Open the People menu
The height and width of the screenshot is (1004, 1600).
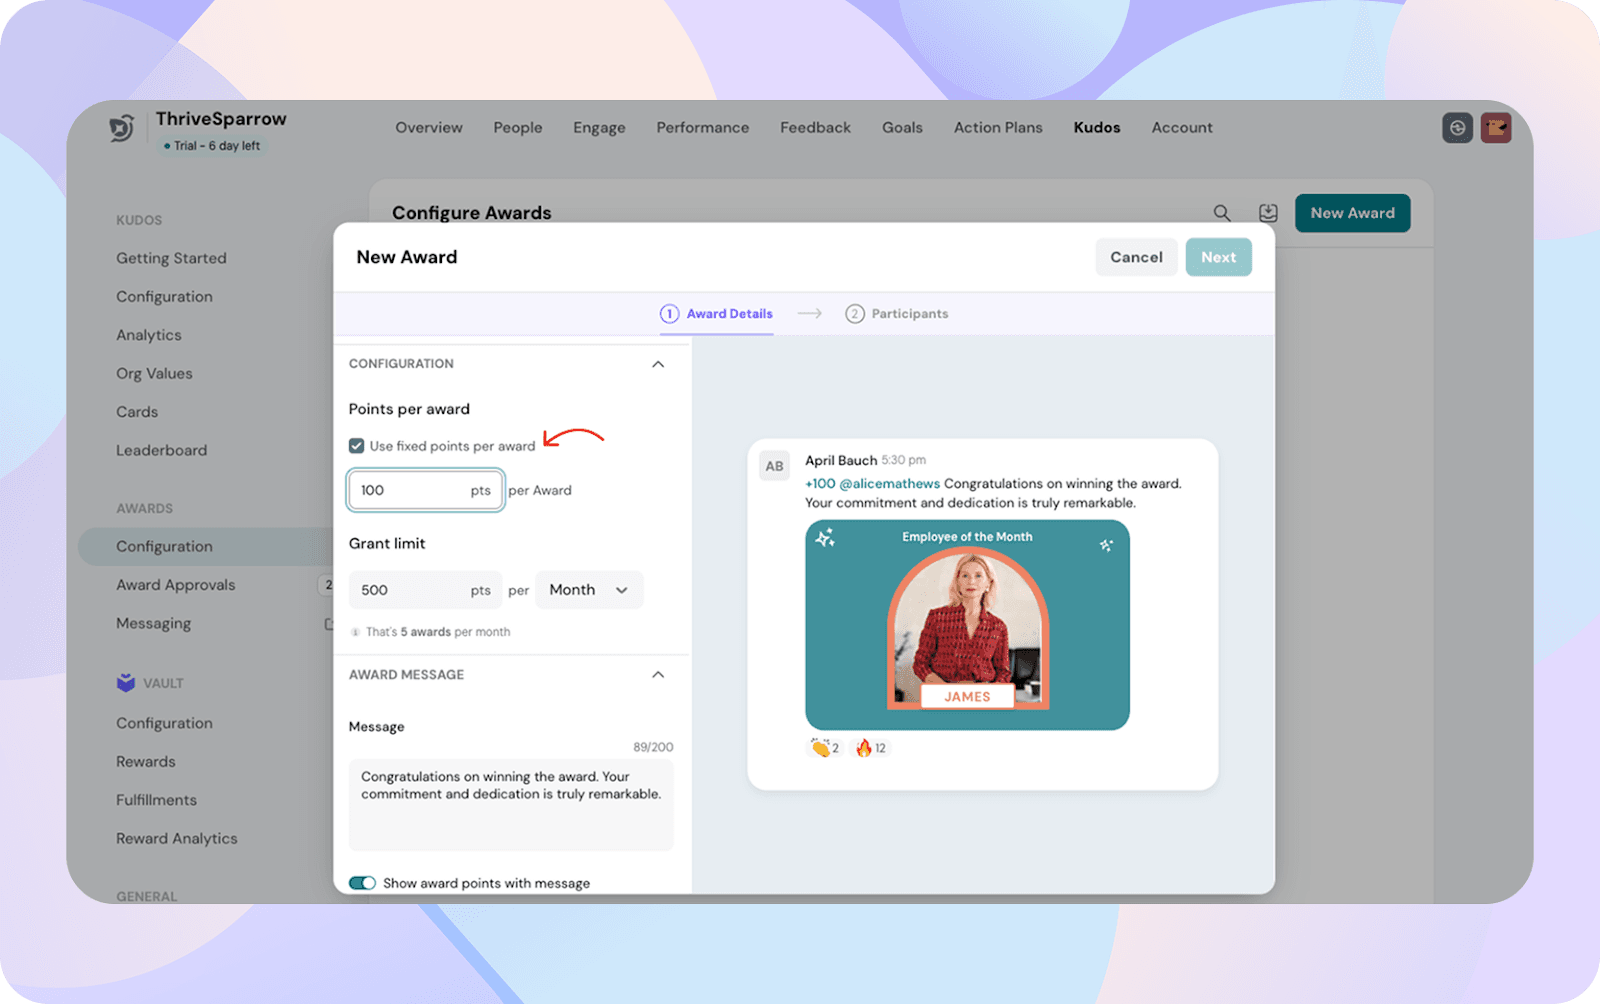point(518,128)
